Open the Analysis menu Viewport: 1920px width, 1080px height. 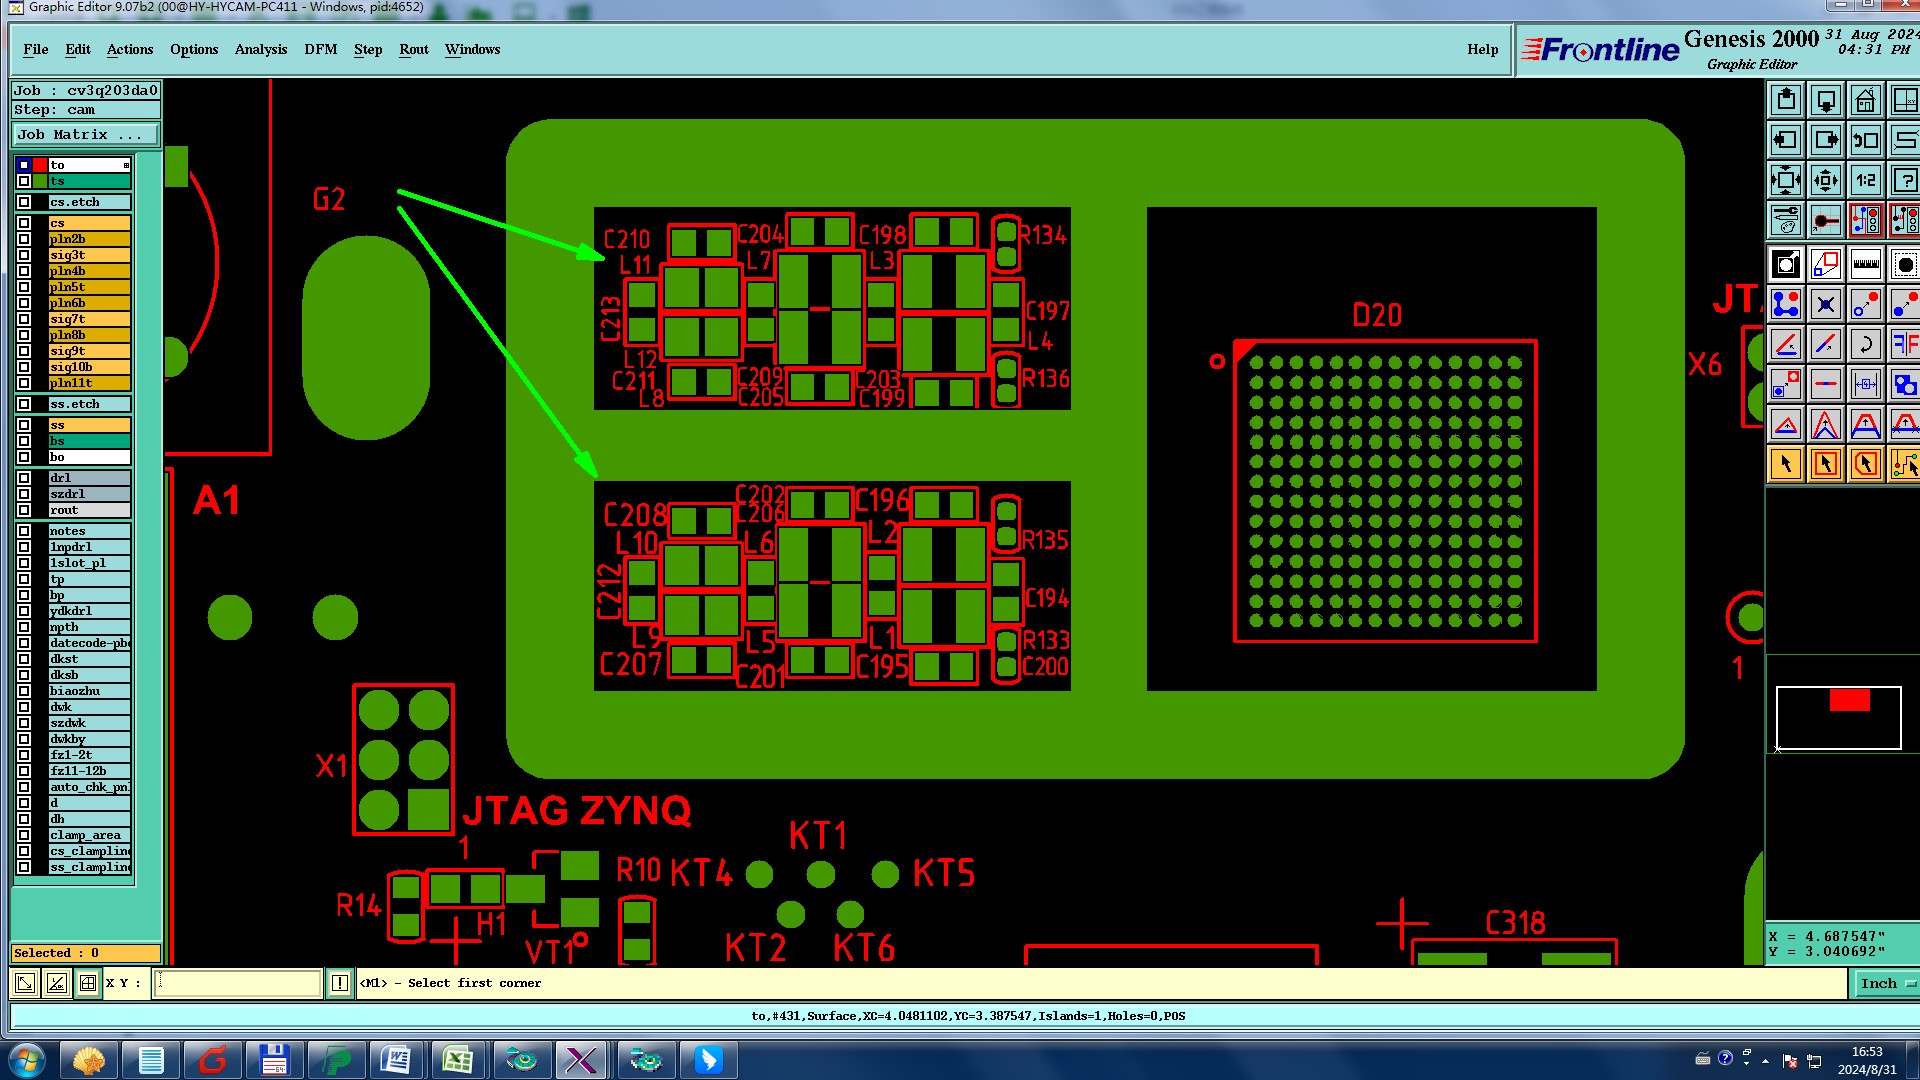(x=260, y=49)
